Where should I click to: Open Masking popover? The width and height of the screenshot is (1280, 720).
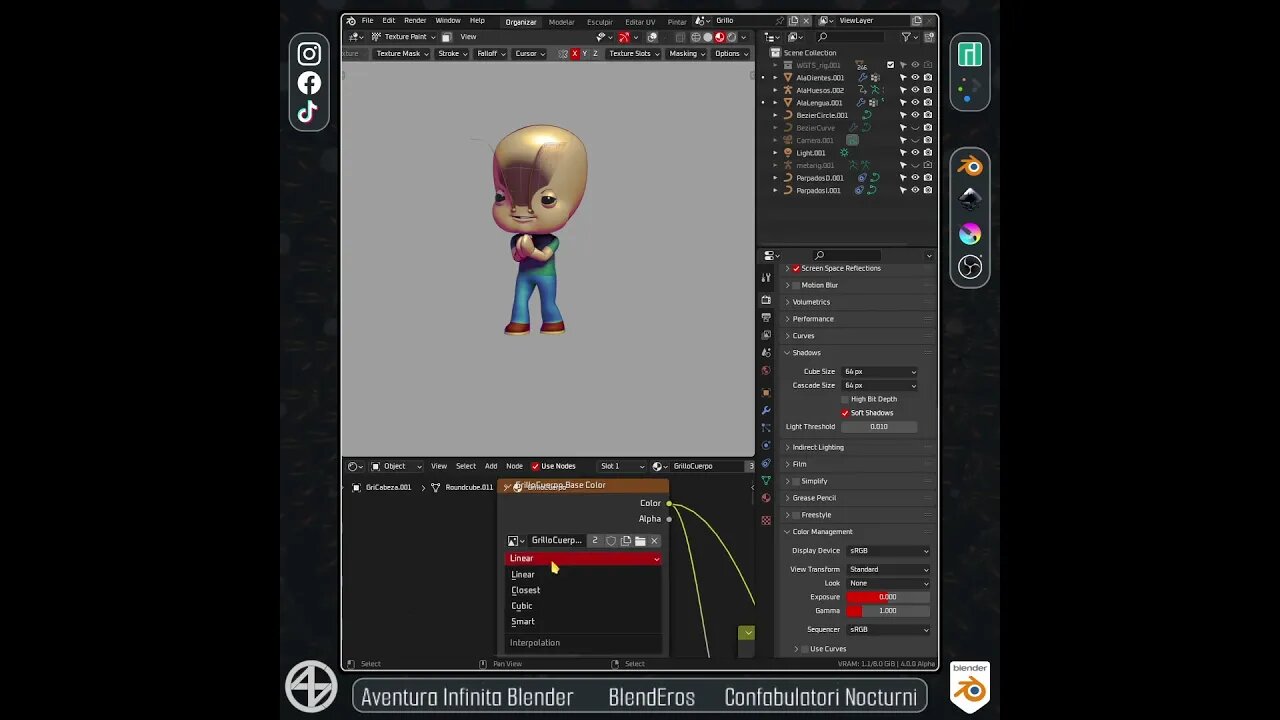[x=686, y=54]
